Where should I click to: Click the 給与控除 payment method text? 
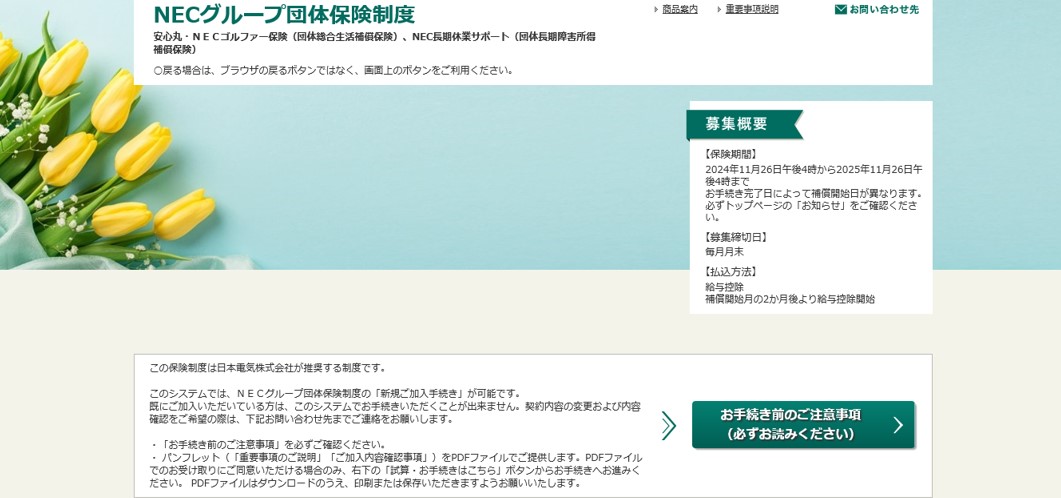click(724, 287)
